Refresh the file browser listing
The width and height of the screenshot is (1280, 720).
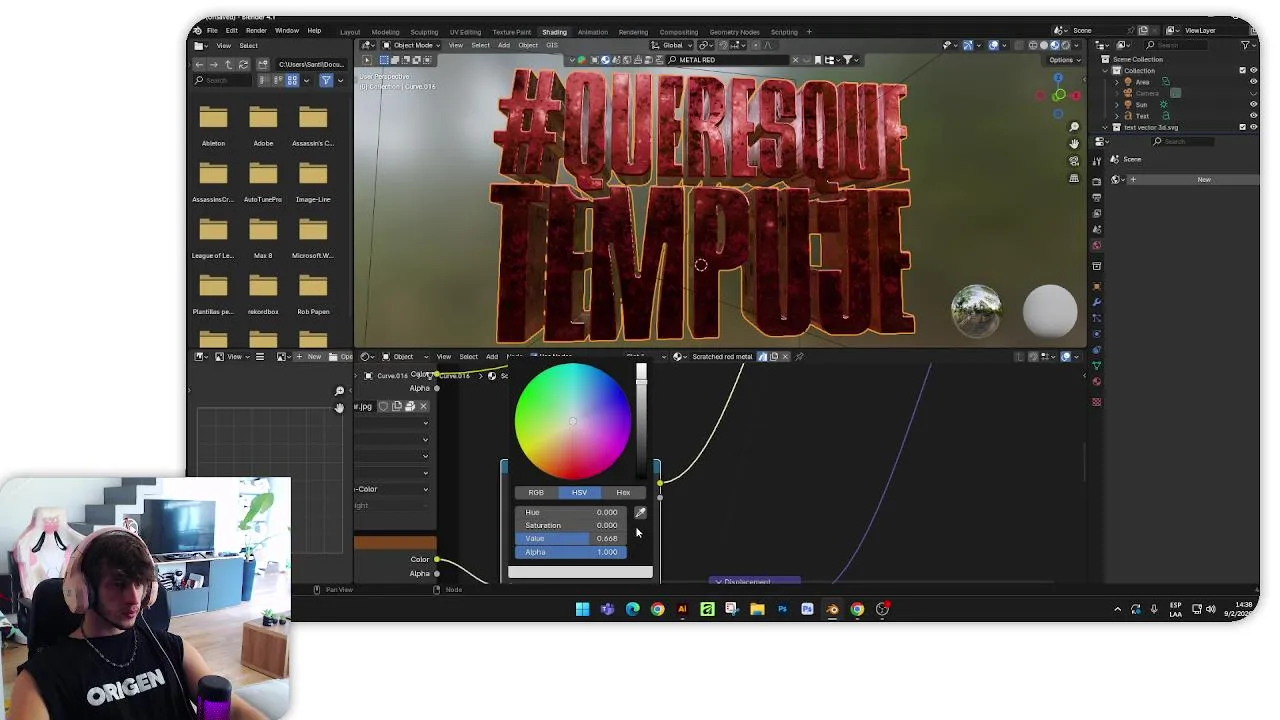tap(243, 64)
